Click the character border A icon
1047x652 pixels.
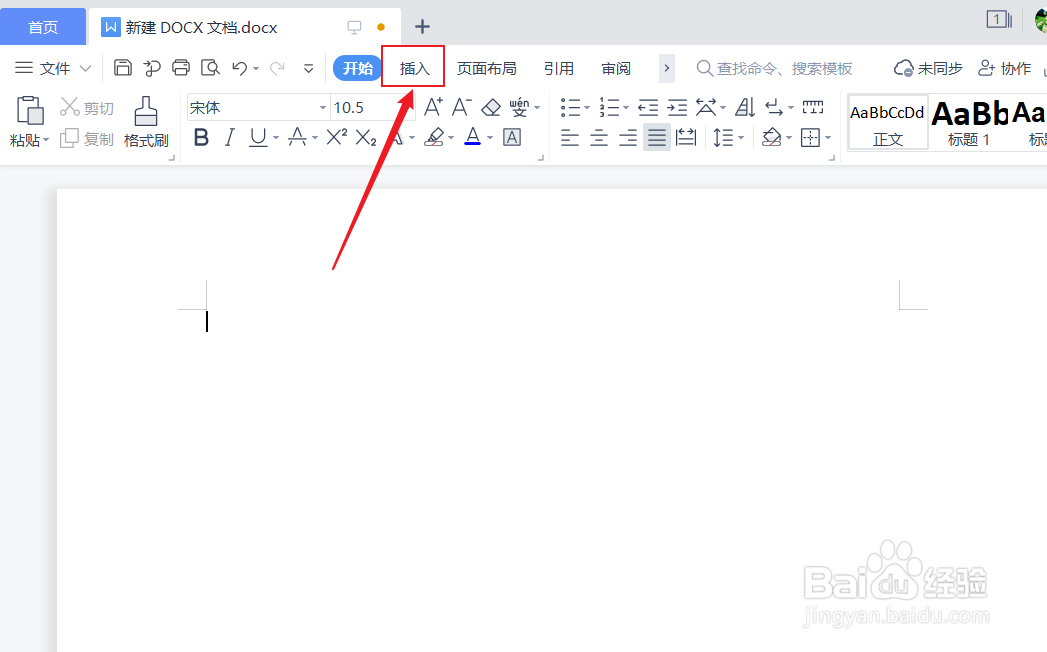coord(512,138)
